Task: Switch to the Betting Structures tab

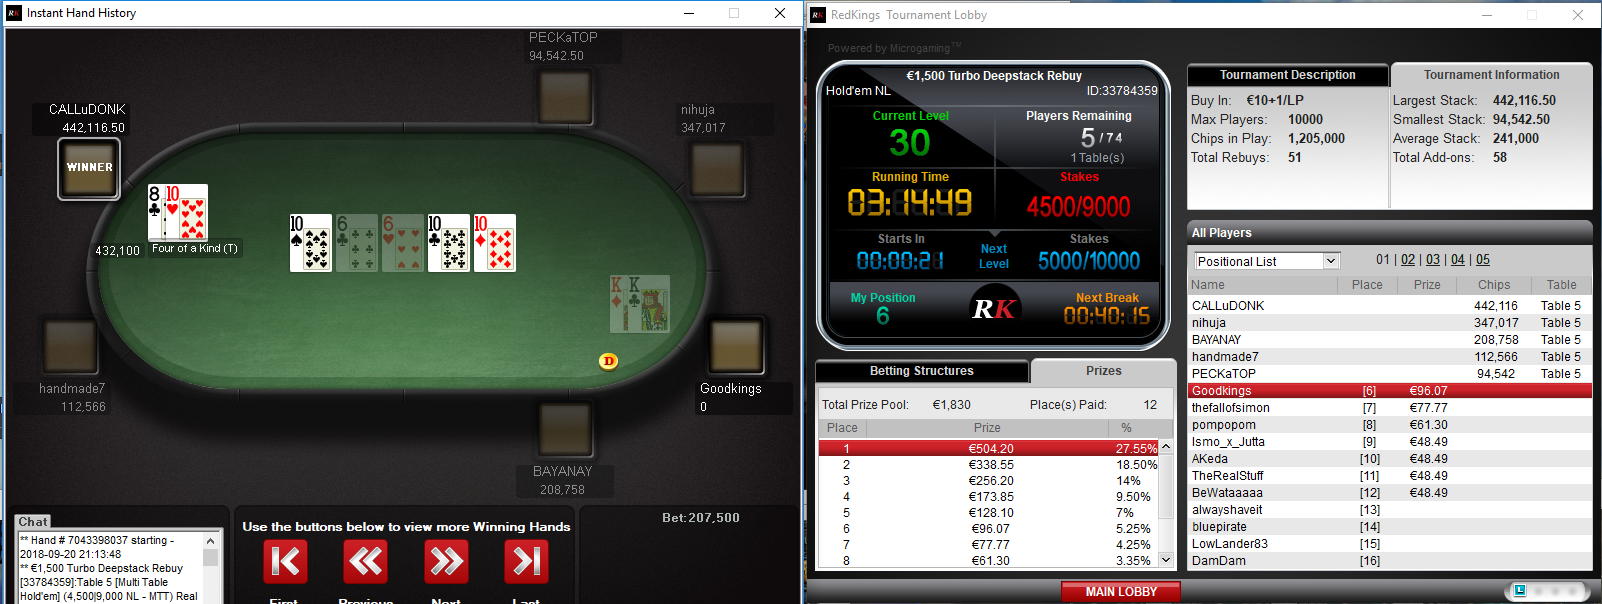Action: tap(922, 371)
